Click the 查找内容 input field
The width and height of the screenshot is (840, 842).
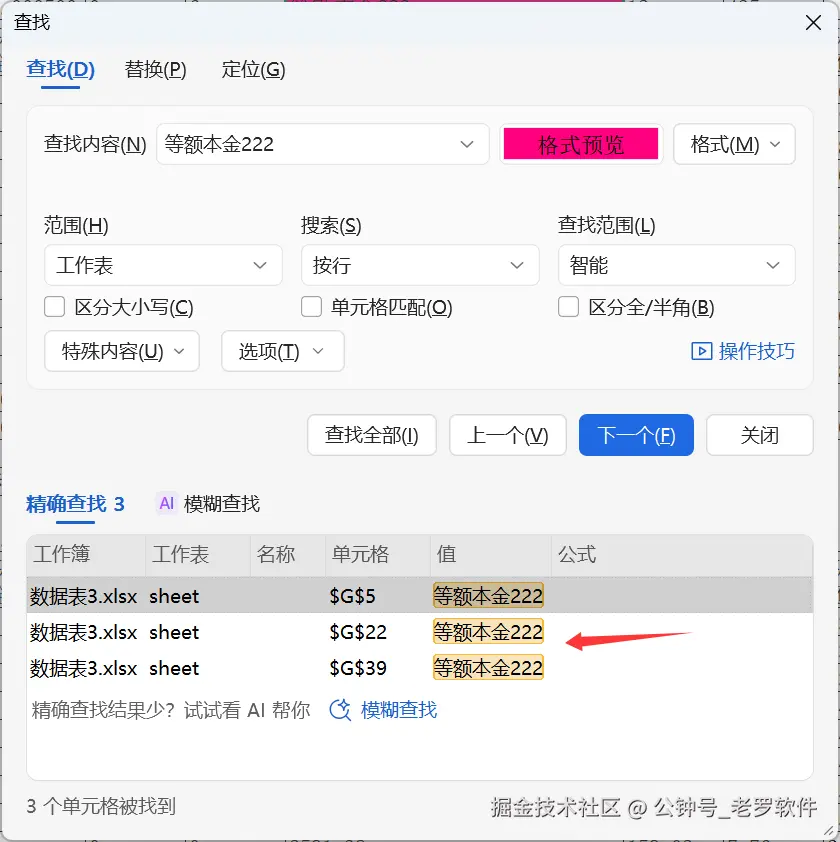(x=322, y=144)
